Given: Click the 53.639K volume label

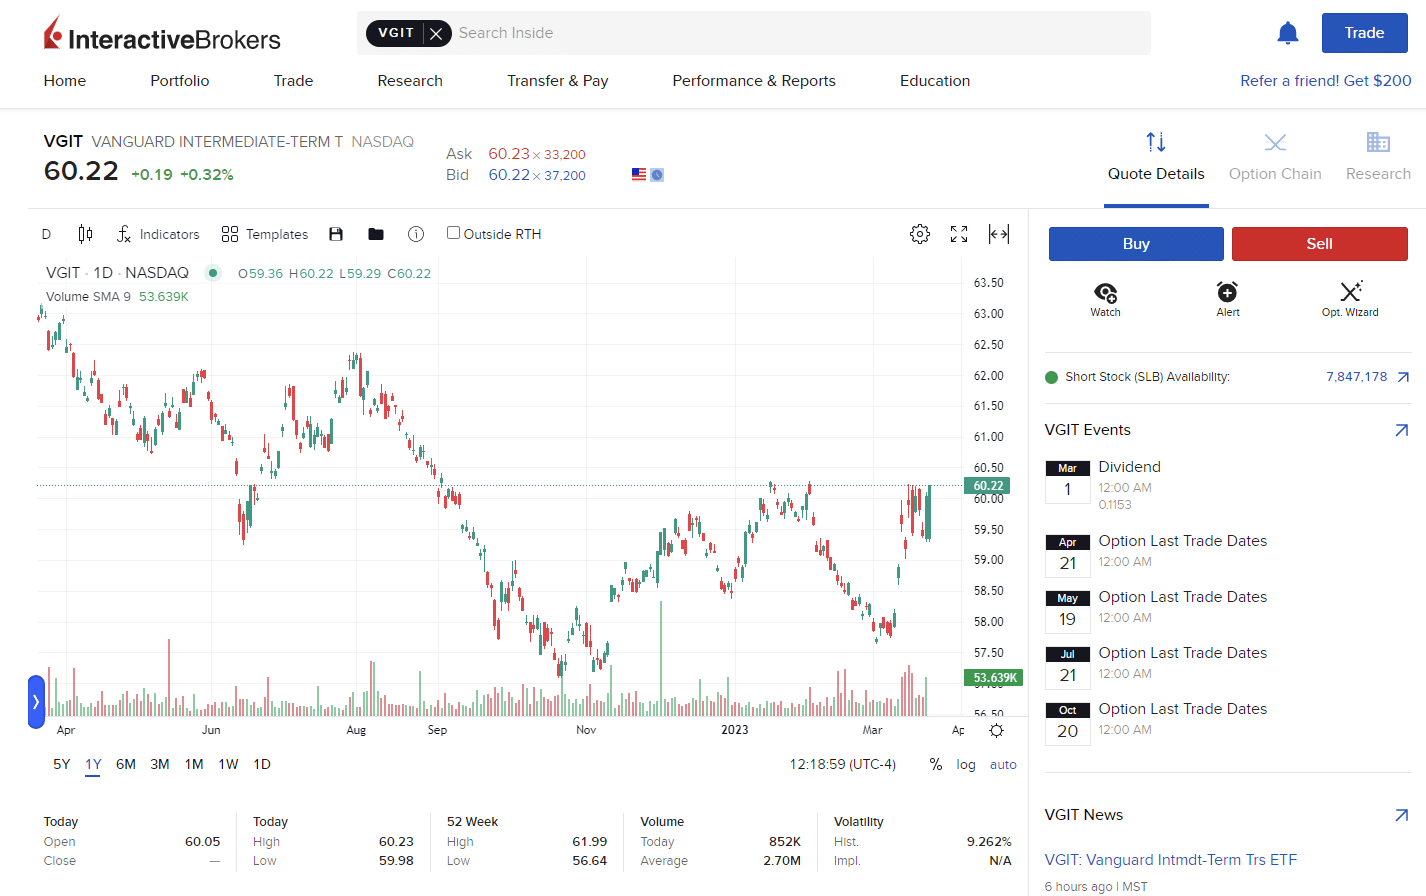Looking at the screenshot, I should click(994, 678).
